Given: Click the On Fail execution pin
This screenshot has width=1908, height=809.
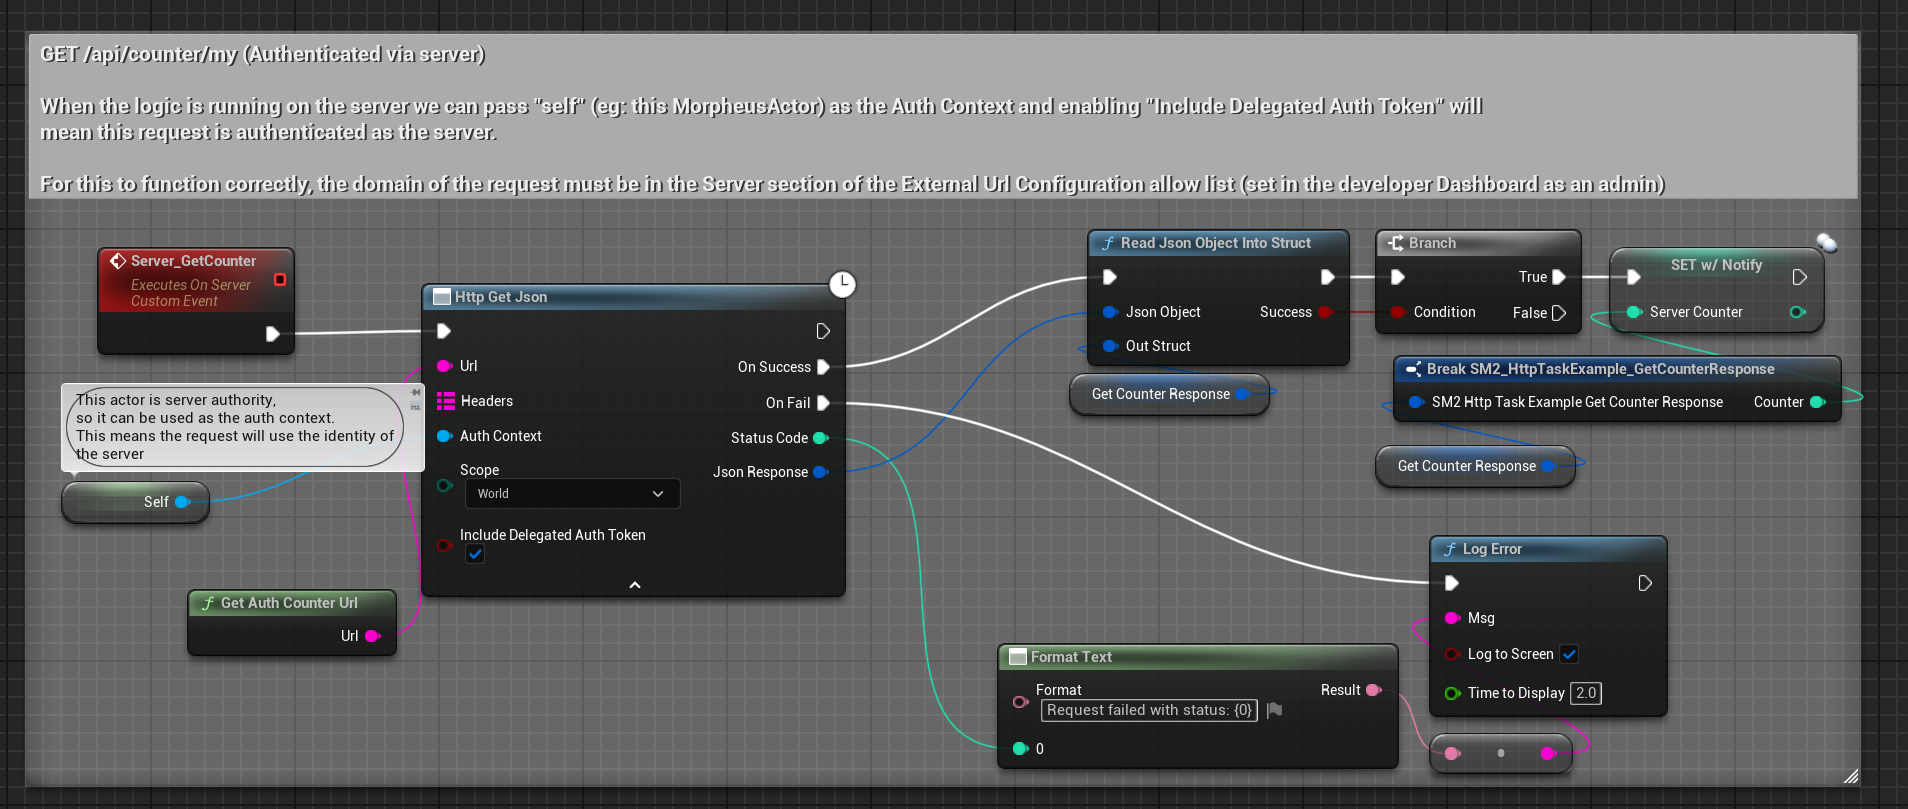Looking at the screenshot, I should pos(823,403).
